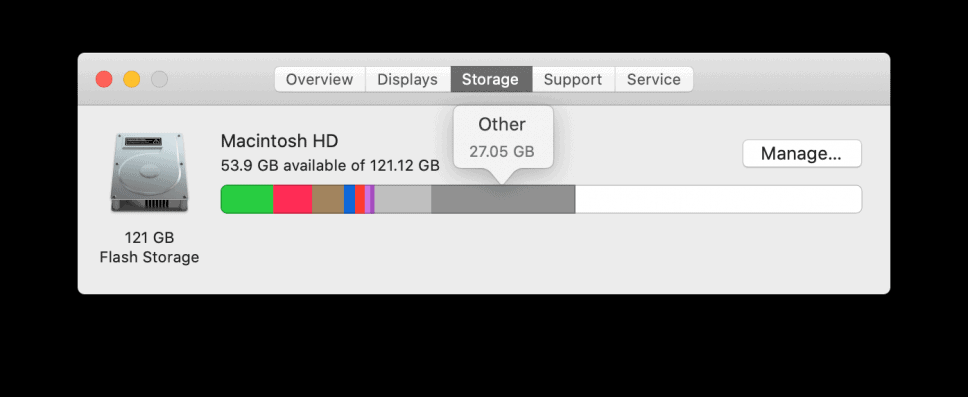Click the white free space area of bar
The height and width of the screenshot is (397, 968).
tap(718, 199)
